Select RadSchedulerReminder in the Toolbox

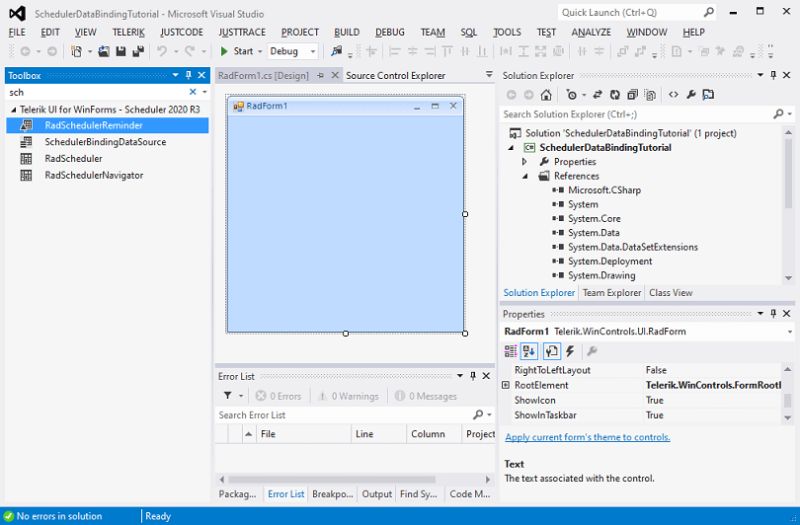coord(108,126)
